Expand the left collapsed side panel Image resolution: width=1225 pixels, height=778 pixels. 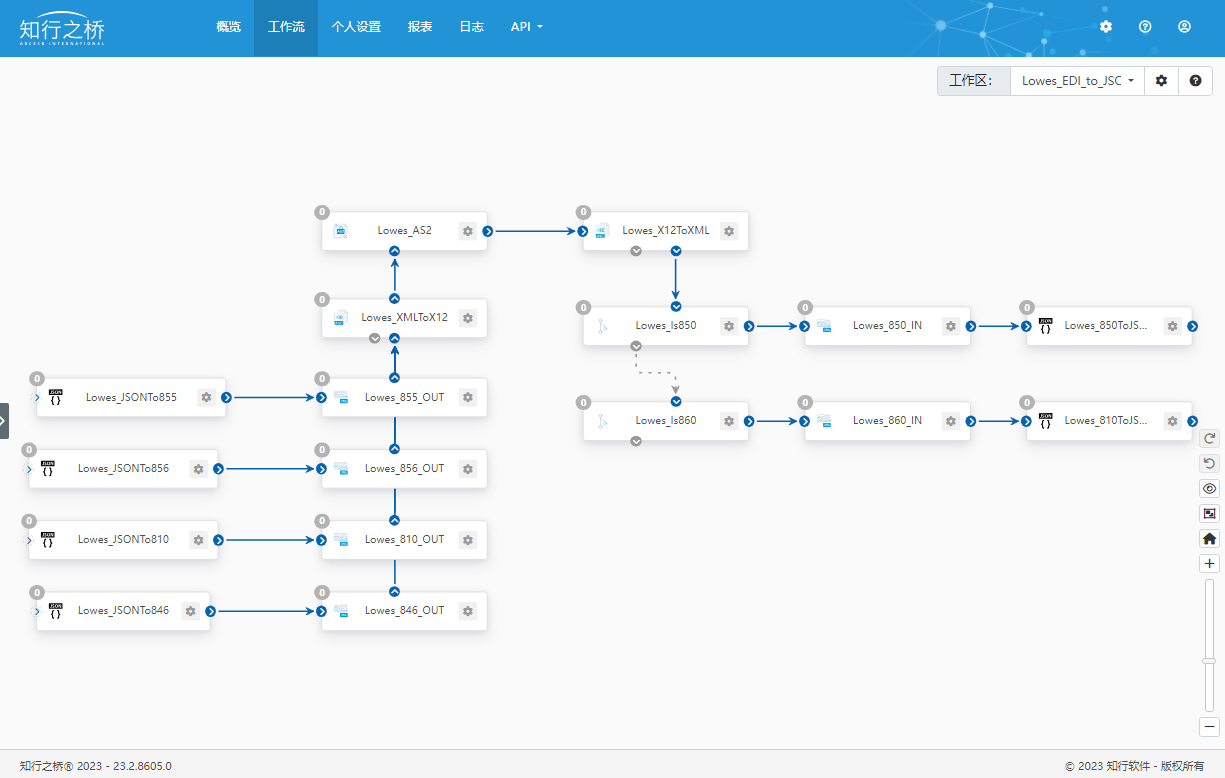point(4,421)
